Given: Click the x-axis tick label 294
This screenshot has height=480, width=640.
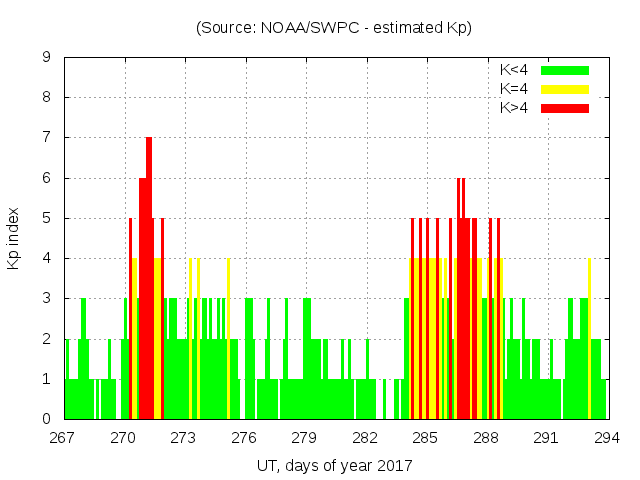Looking at the screenshot, I should pyautogui.click(x=606, y=438).
